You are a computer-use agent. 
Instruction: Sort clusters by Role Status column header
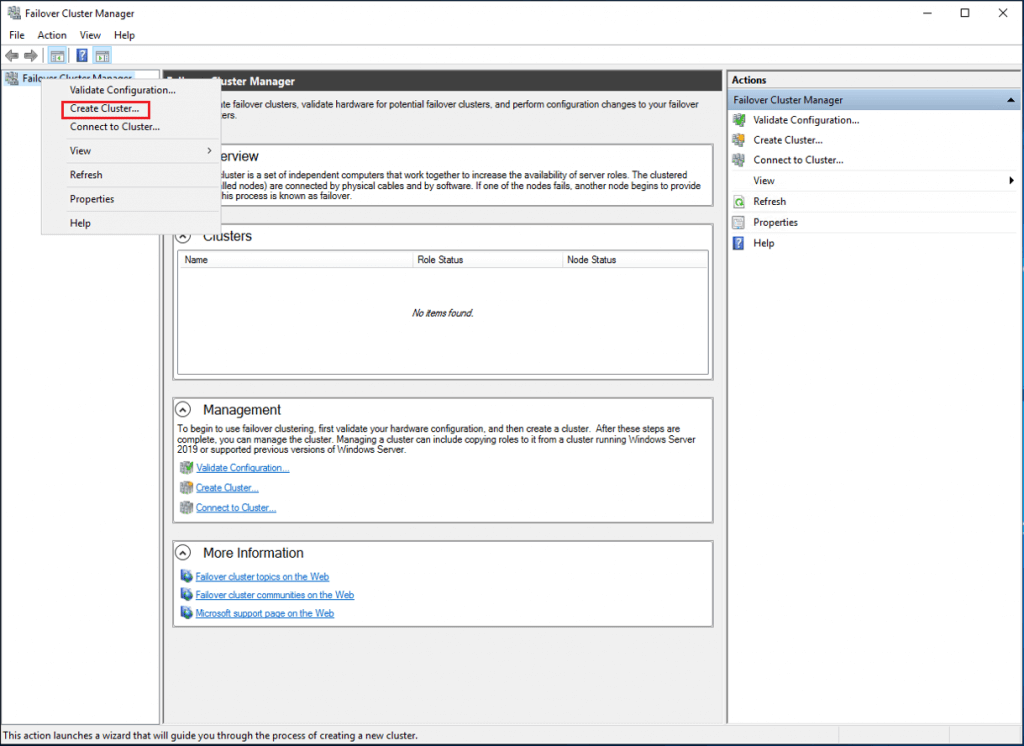488,260
